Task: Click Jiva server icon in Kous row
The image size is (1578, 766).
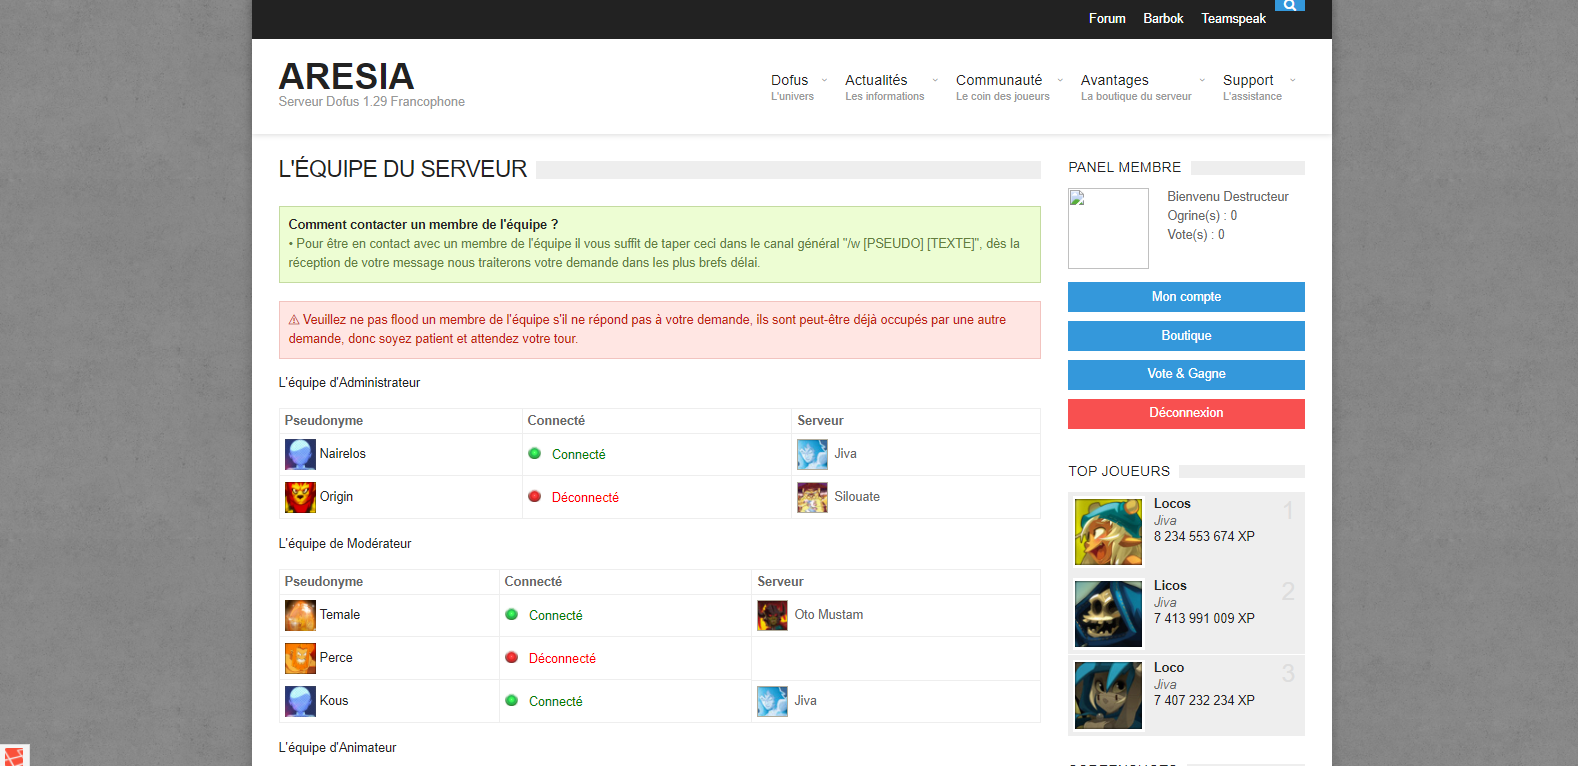Action: pos(772,701)
